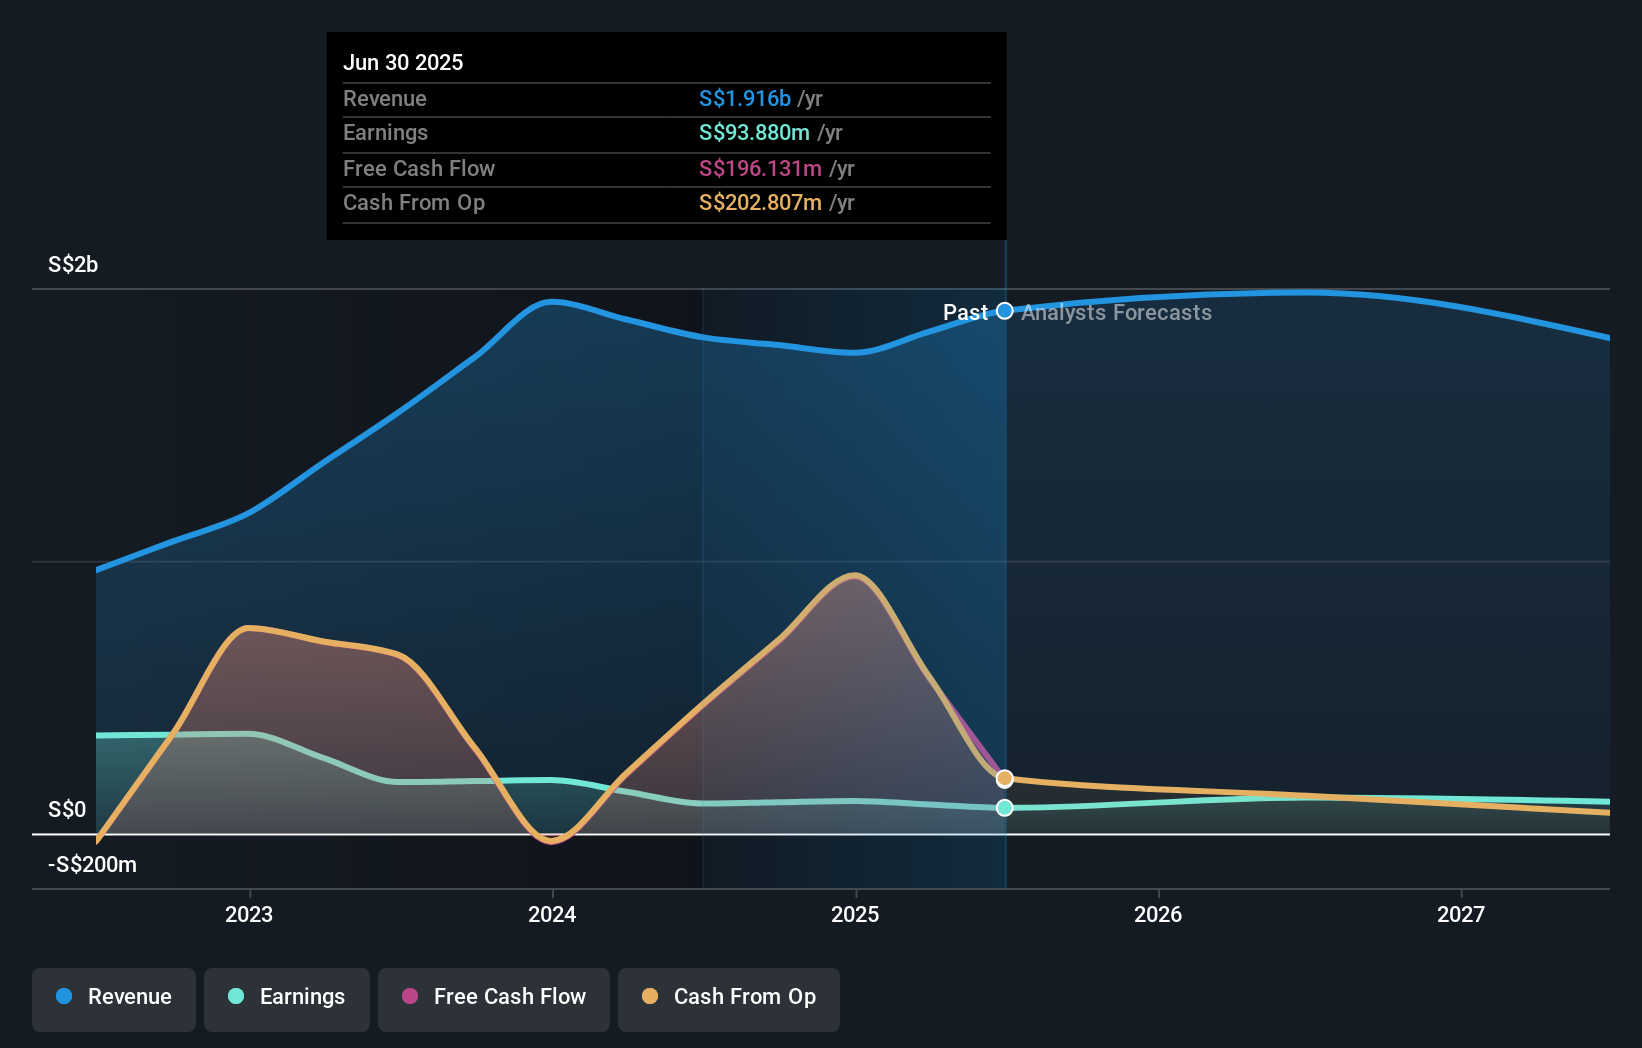Click the pink Free Cash Flow legend dot
The image size is (1642, 1048).
click(409, 997)
